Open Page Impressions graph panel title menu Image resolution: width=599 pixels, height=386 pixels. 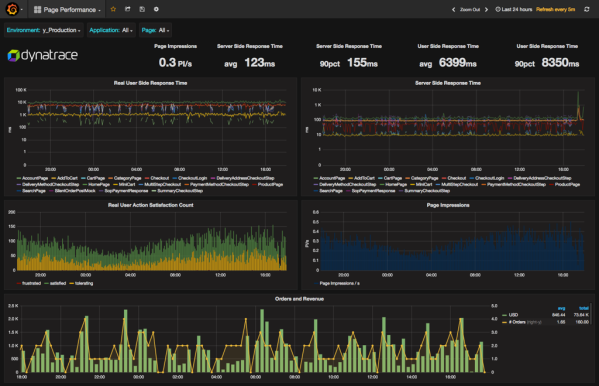tap(448, 205)
